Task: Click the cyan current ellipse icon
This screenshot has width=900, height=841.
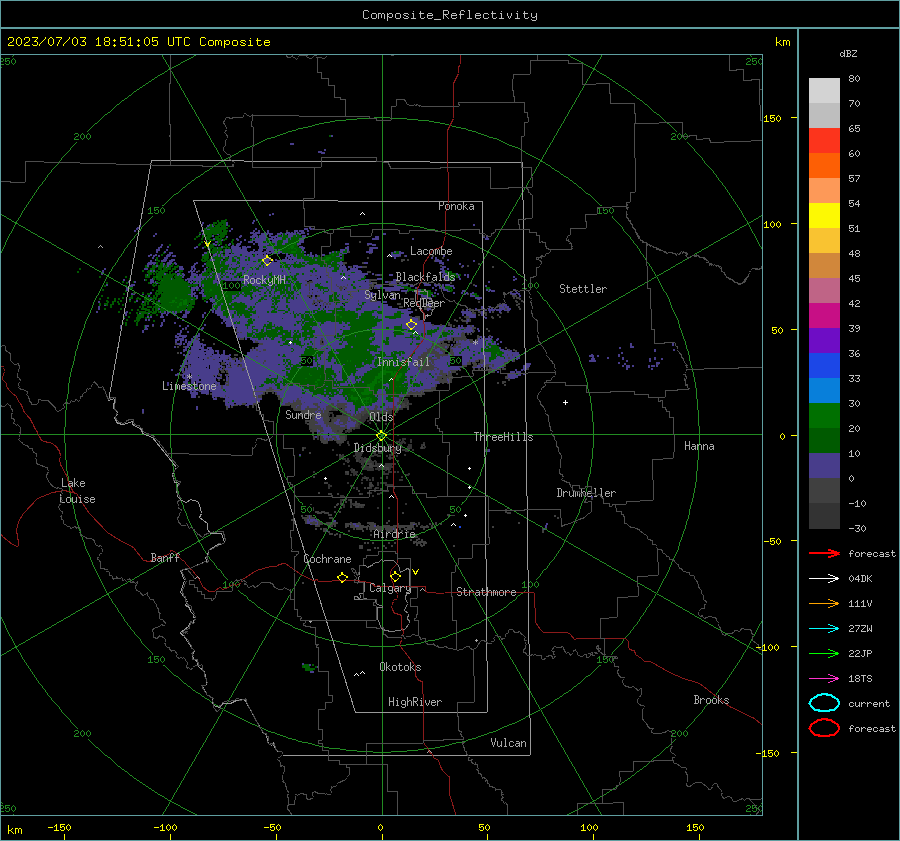Action: point(824,703)
